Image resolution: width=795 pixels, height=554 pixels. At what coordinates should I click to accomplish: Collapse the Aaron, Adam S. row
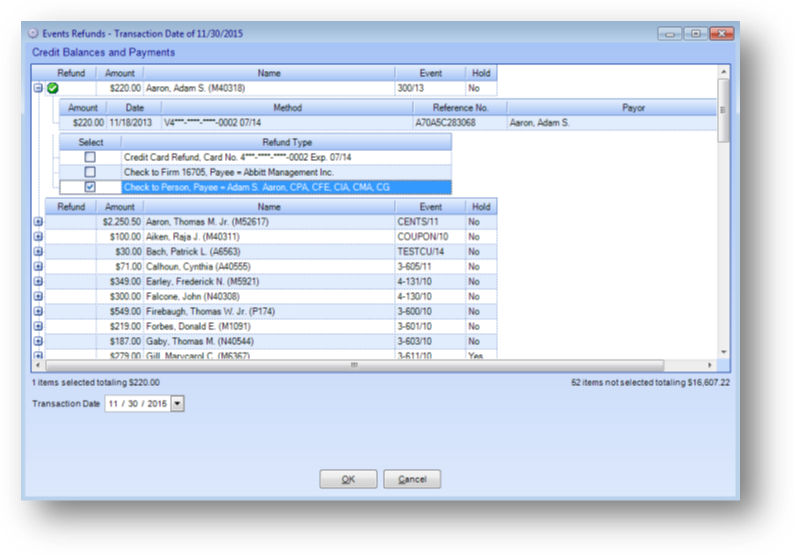click(38, 88)
